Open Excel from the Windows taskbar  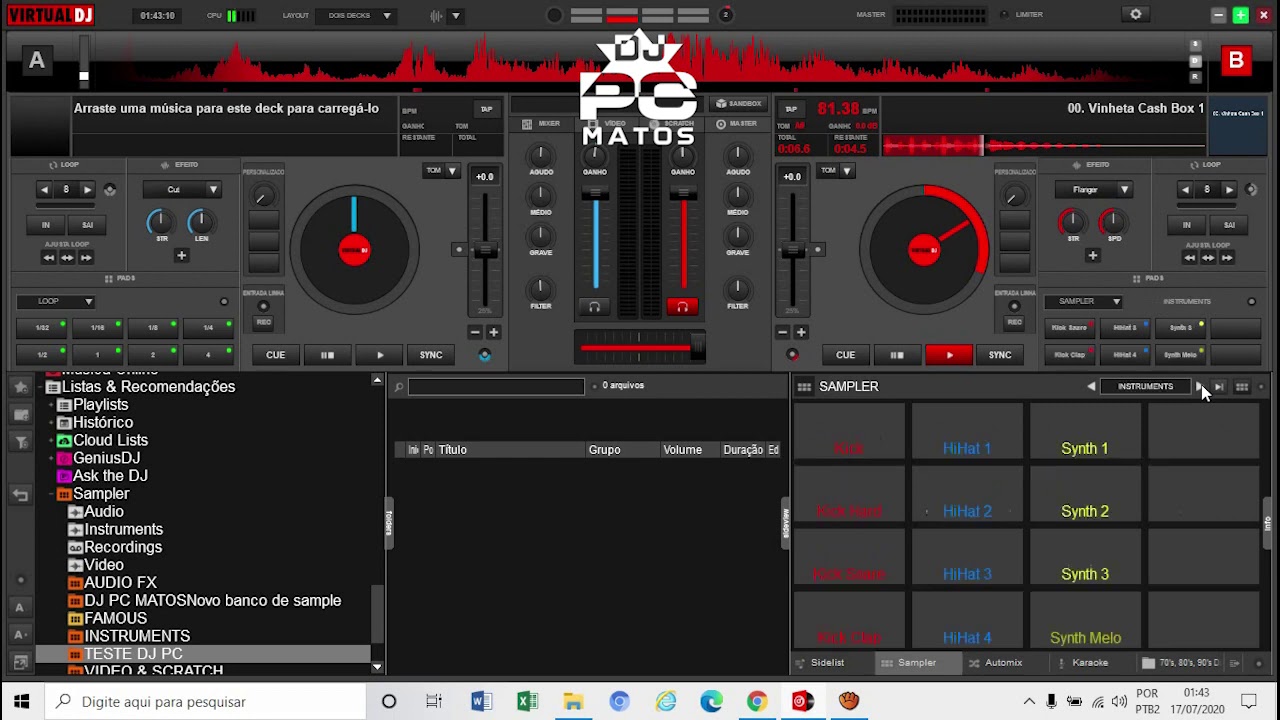point(527,702)
